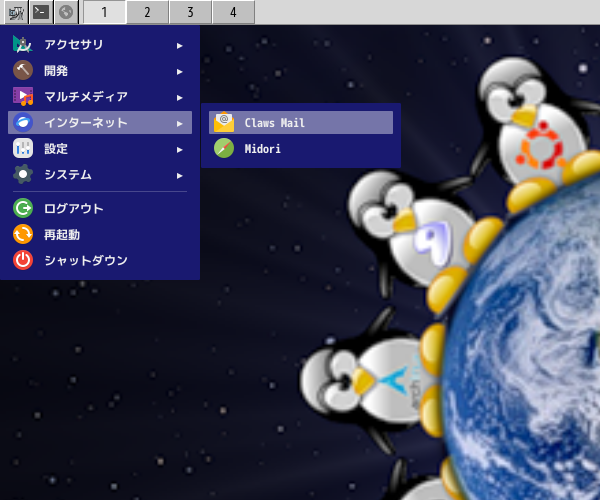Click the システム gear icon

[x=23, y=174]
